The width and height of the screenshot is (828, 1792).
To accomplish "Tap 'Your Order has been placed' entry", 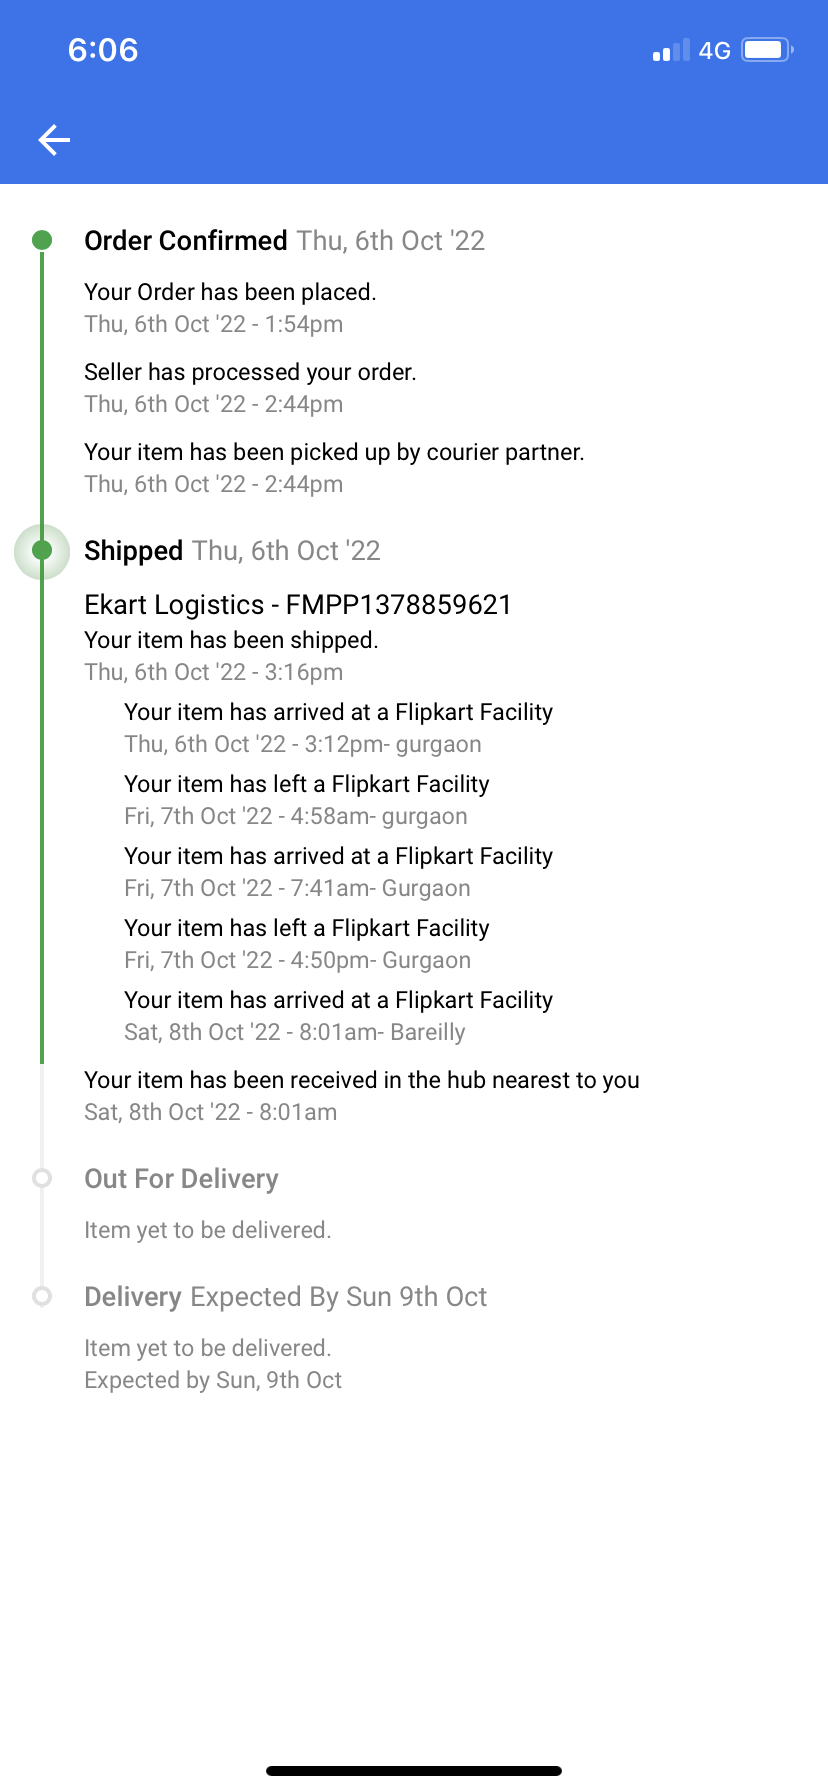I will pyautogui.click(x=230, y=307).
